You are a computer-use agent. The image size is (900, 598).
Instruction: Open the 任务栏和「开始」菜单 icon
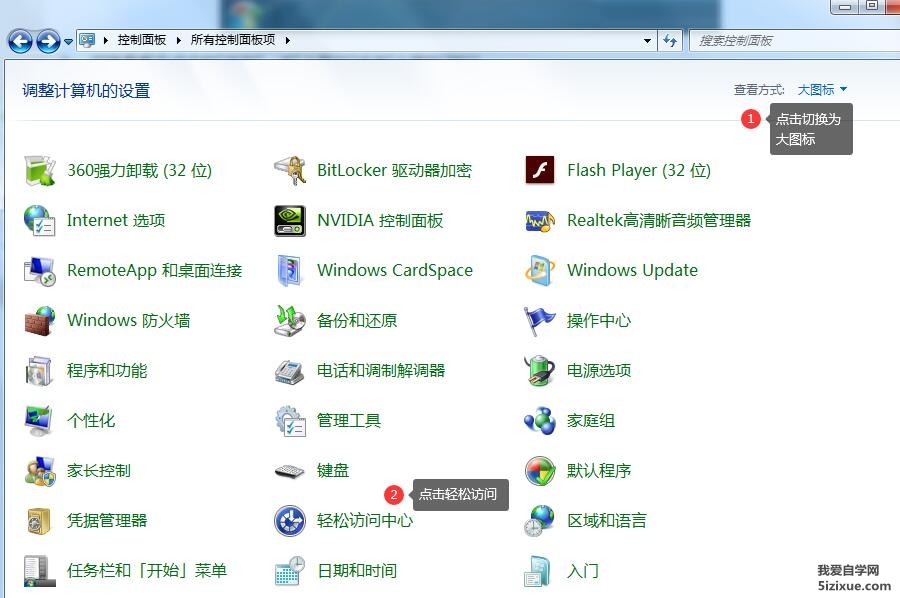(40, 570)
